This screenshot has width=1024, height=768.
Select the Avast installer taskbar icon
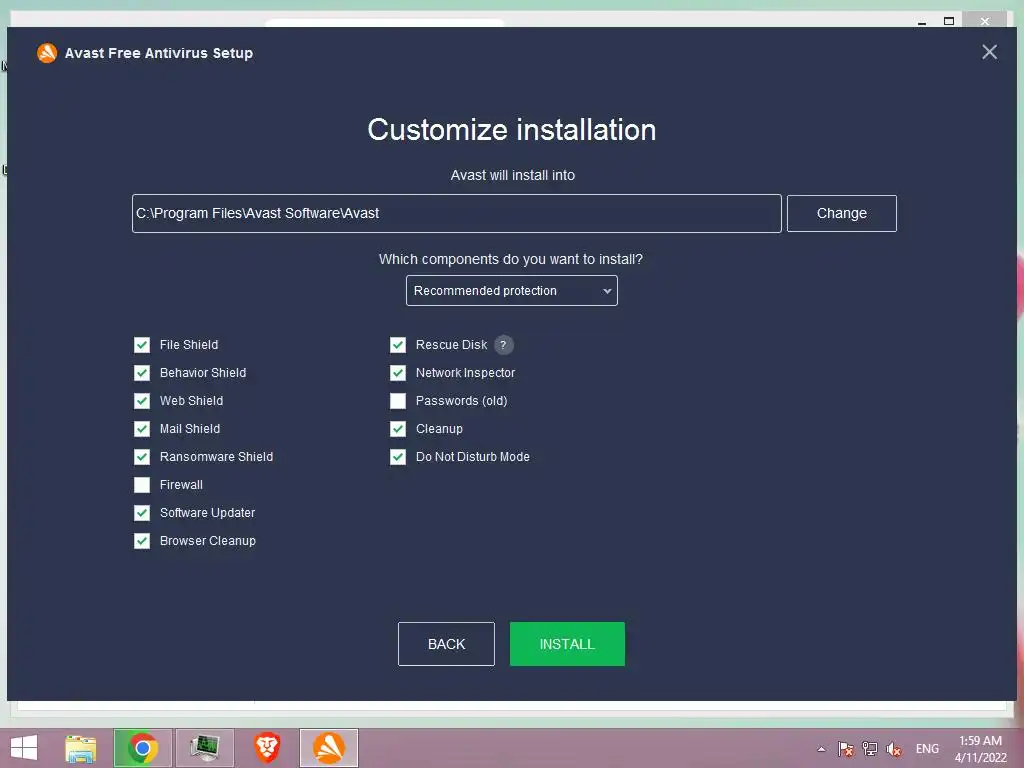[x=328, y=748]
